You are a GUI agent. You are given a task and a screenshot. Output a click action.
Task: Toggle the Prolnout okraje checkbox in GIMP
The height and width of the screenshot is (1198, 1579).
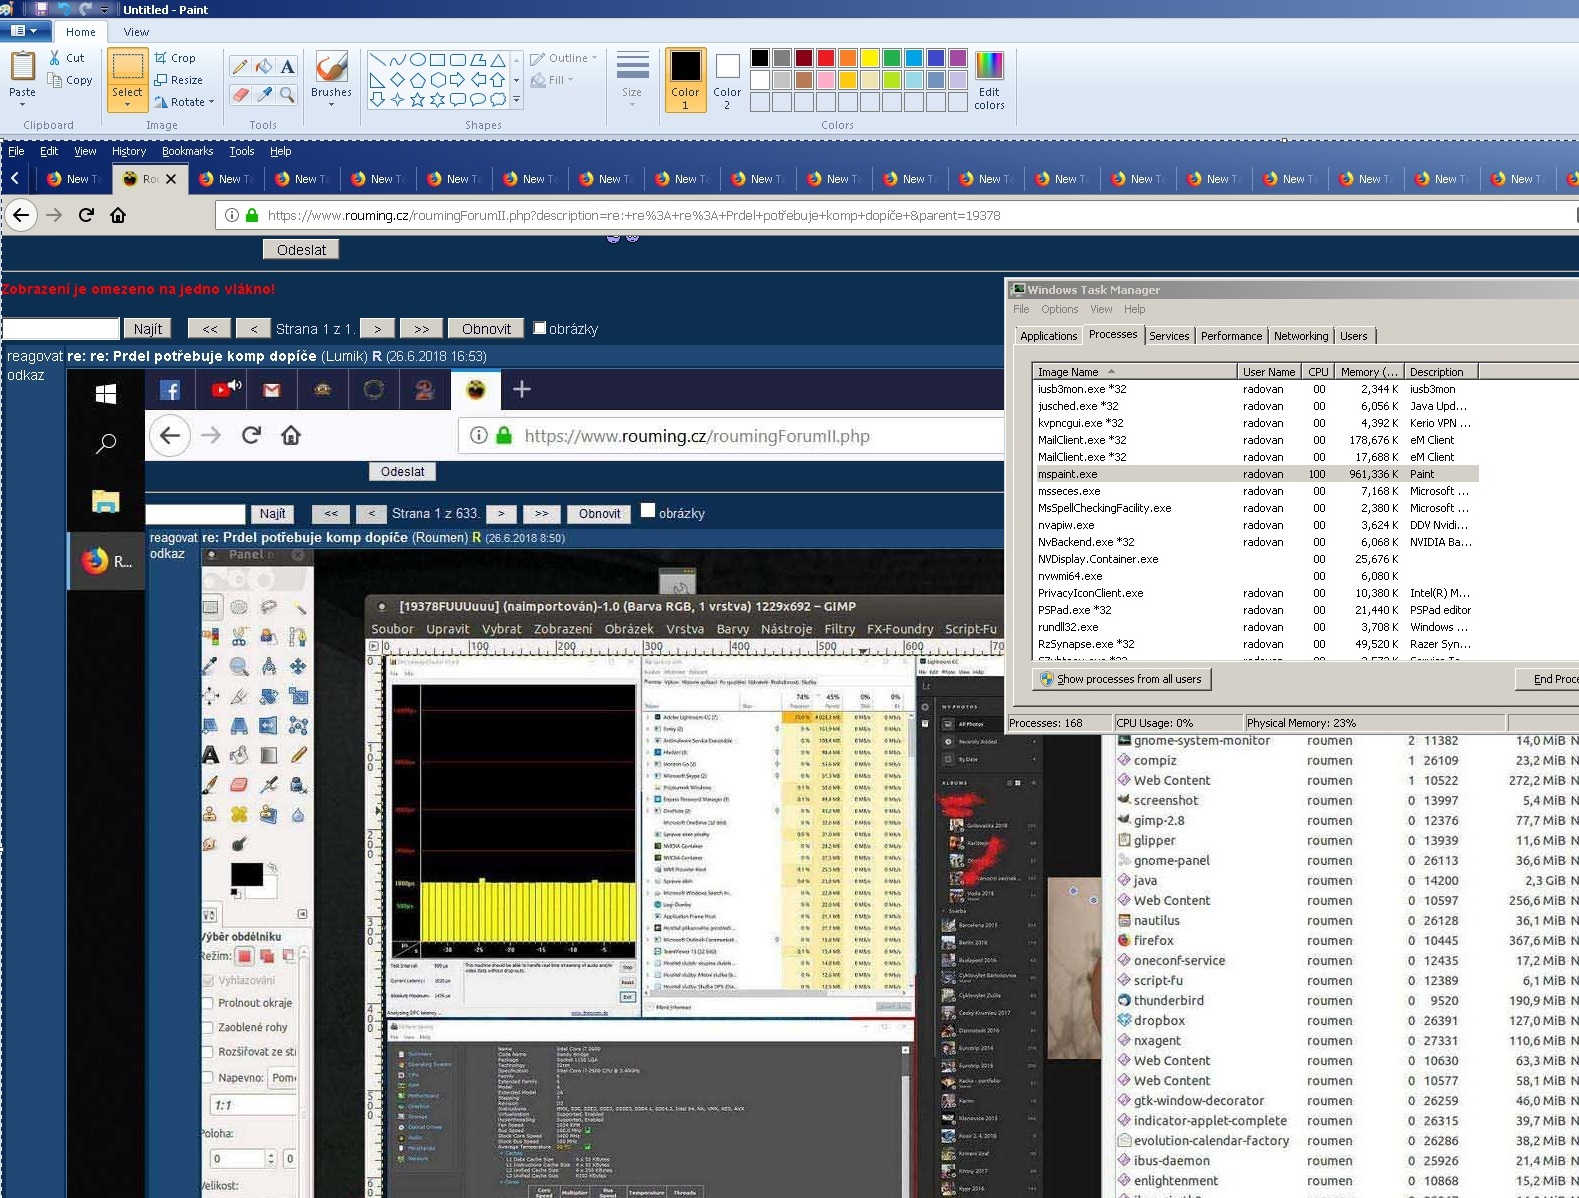208,1003
